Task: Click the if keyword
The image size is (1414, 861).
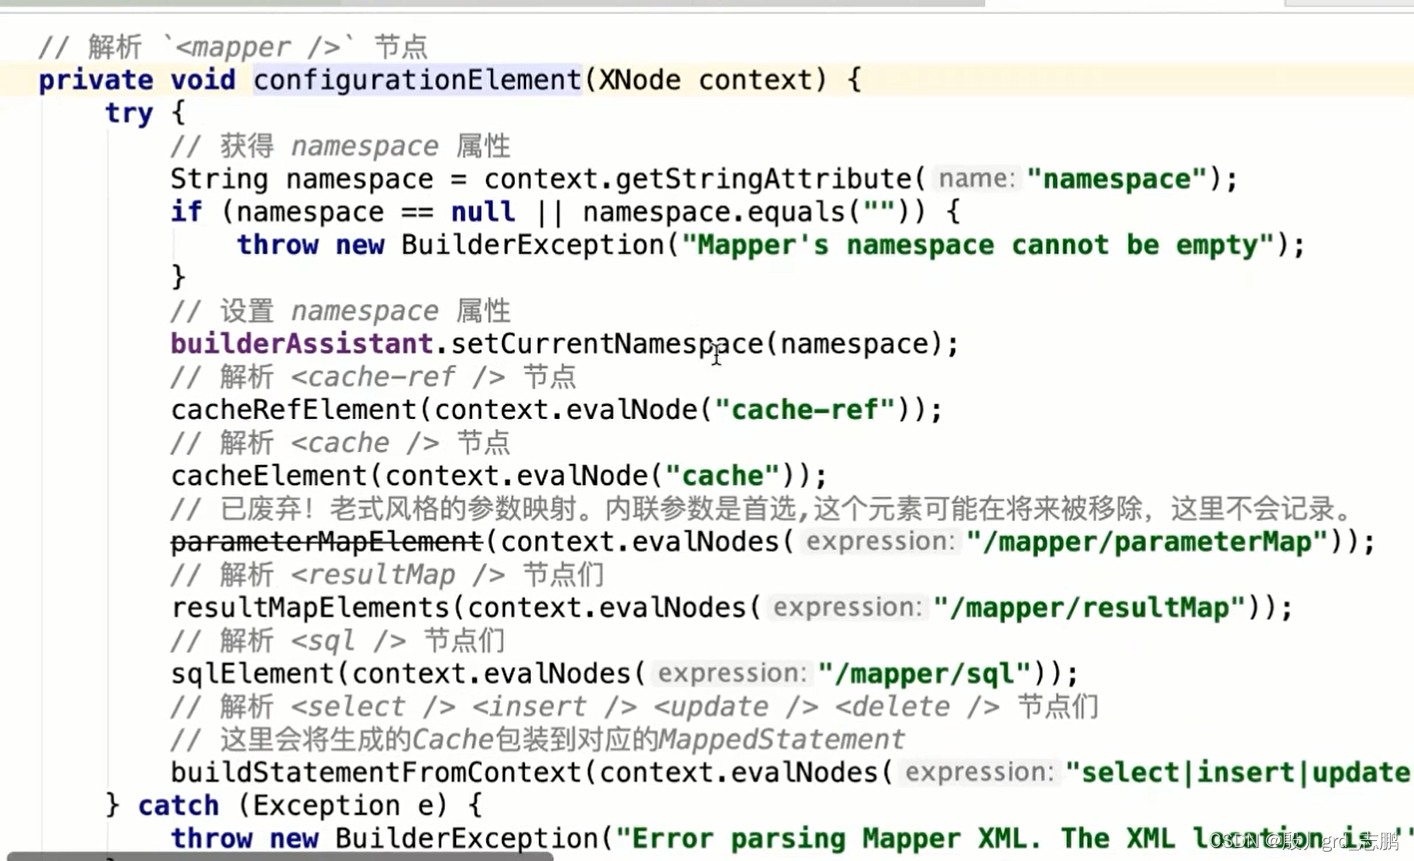Action: click(x=186, y=212)
